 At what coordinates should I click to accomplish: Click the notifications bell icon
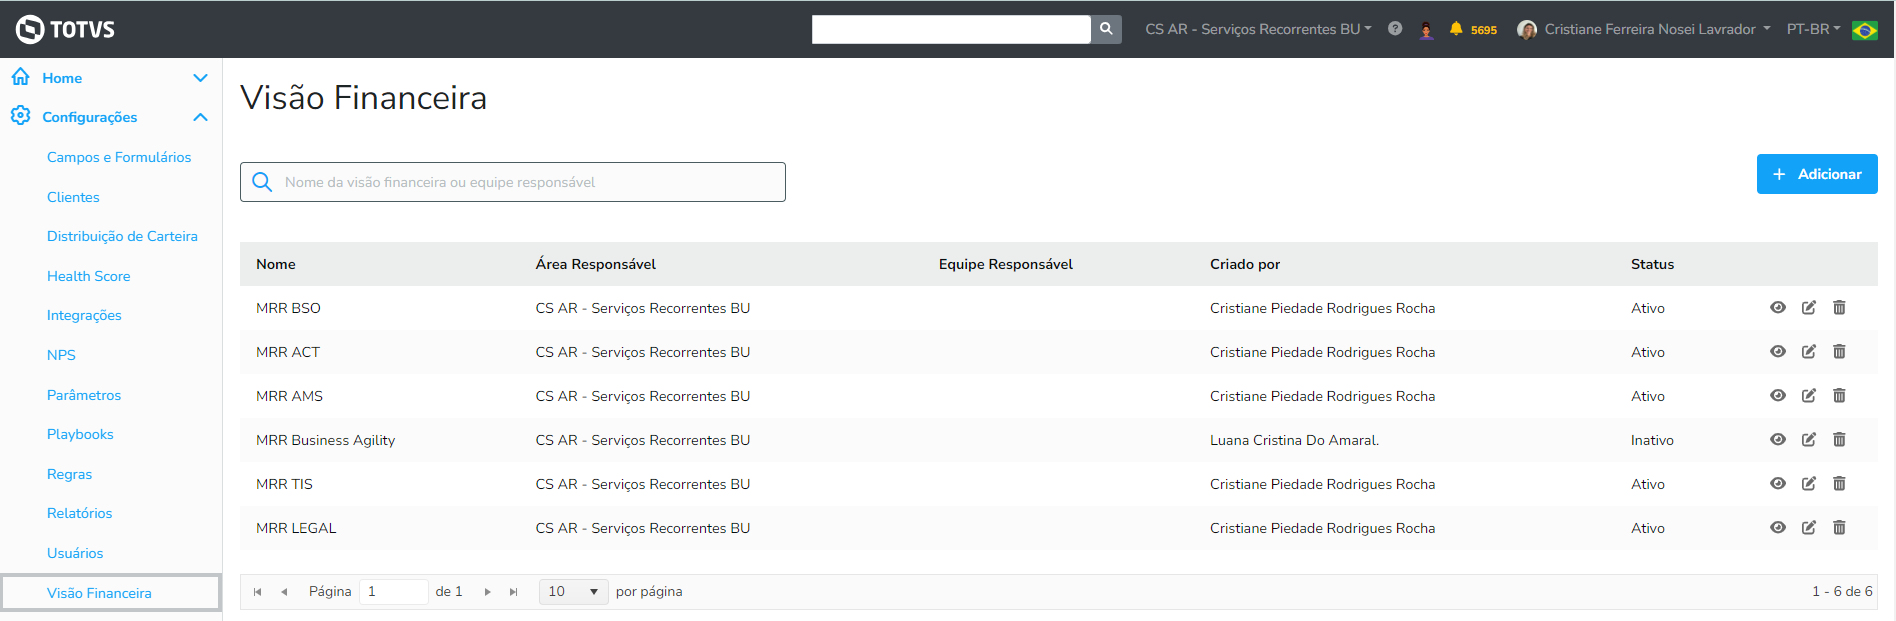[x=1456, y=29]
